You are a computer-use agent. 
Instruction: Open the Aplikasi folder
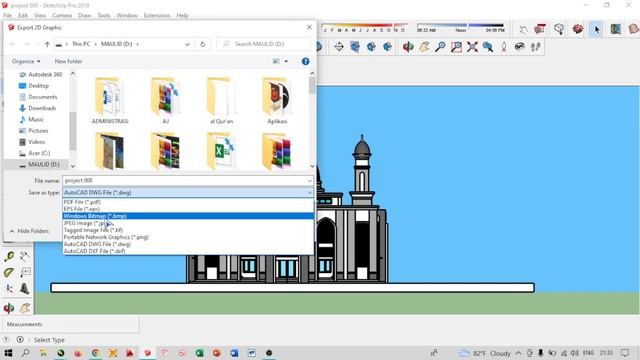(x=277, y=100)
